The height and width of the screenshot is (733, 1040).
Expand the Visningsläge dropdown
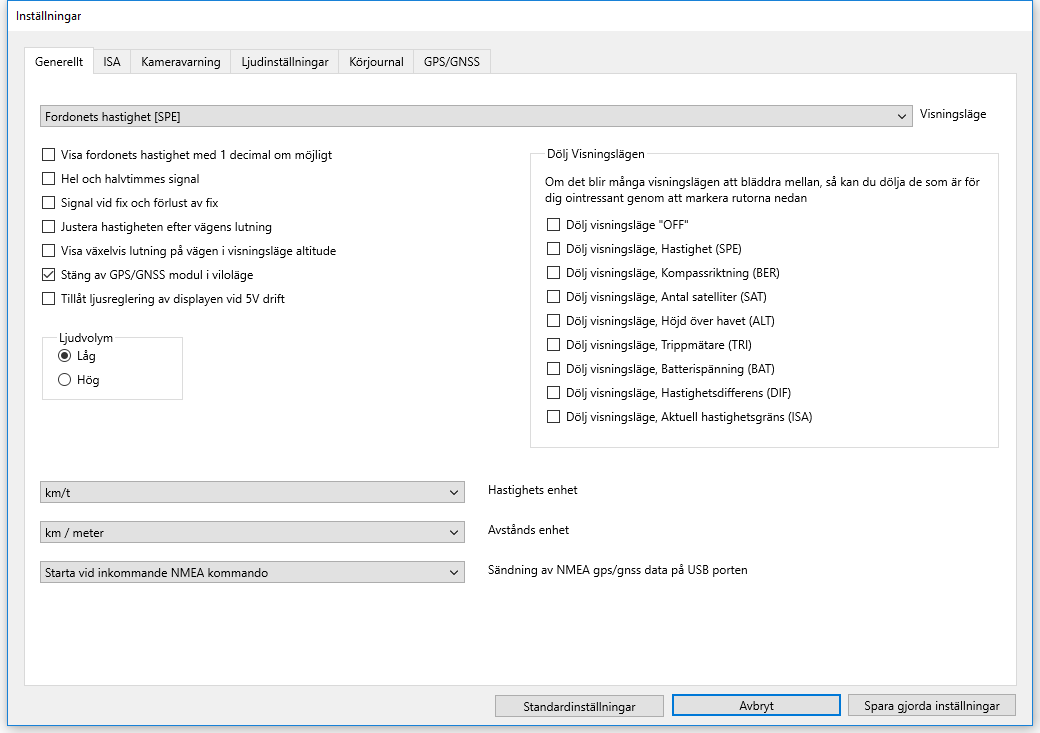click(476, 116)
